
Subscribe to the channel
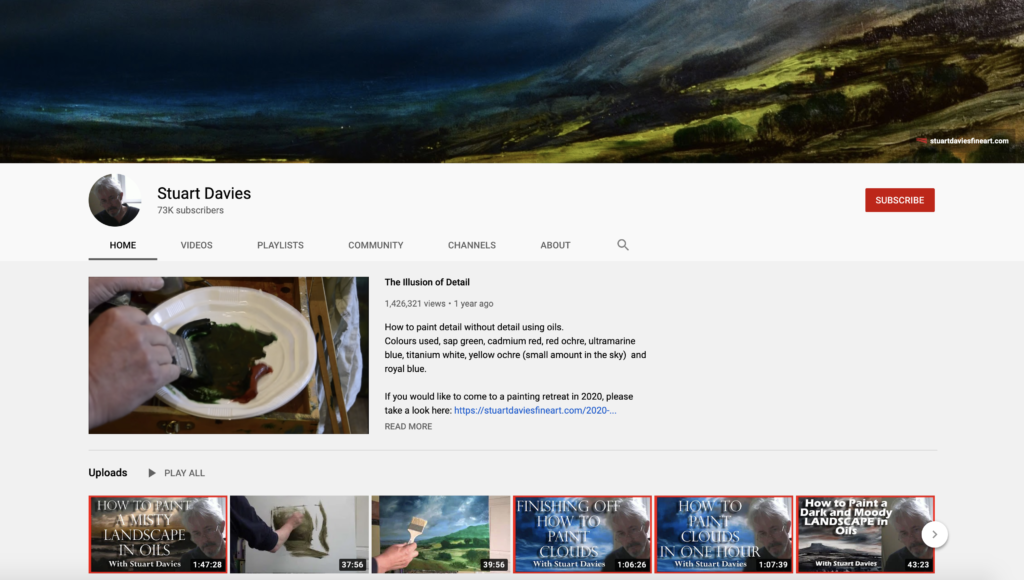(898, 200)
